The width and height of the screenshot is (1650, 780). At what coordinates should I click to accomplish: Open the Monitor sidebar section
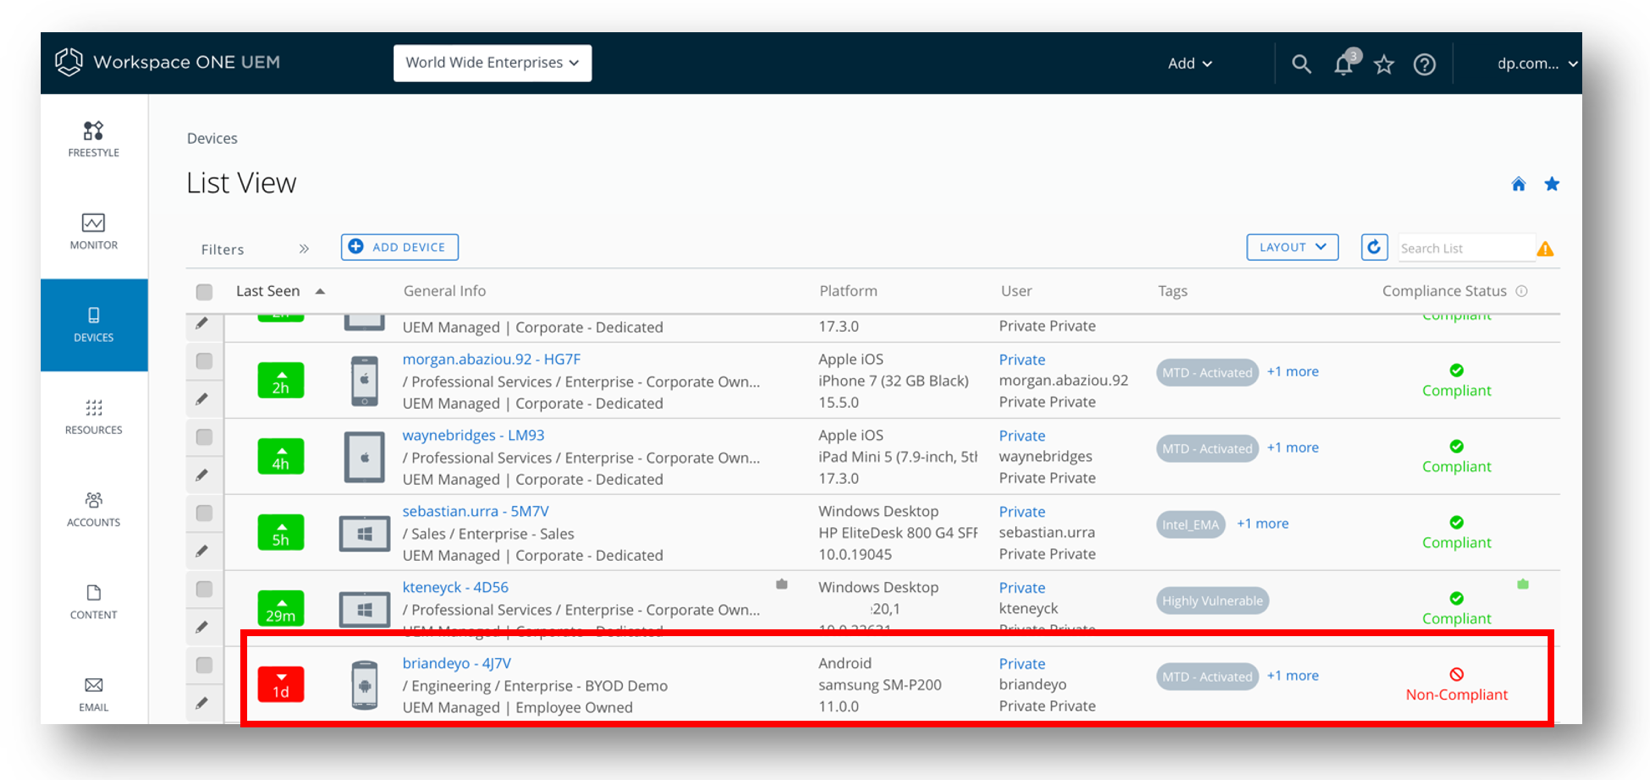click(x=93, y=232)
